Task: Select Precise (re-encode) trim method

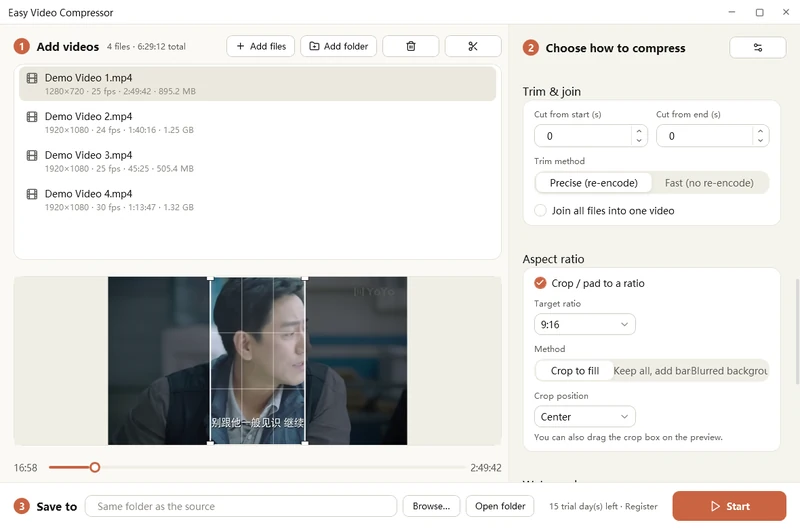Action: [593, 183]
